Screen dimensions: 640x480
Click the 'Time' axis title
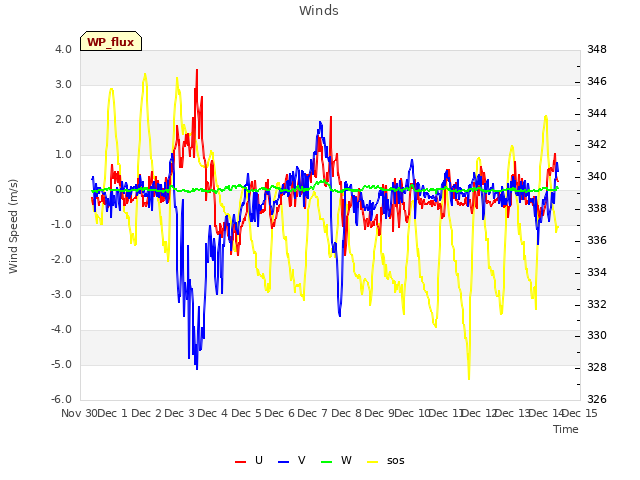click(x=566, y=429)
